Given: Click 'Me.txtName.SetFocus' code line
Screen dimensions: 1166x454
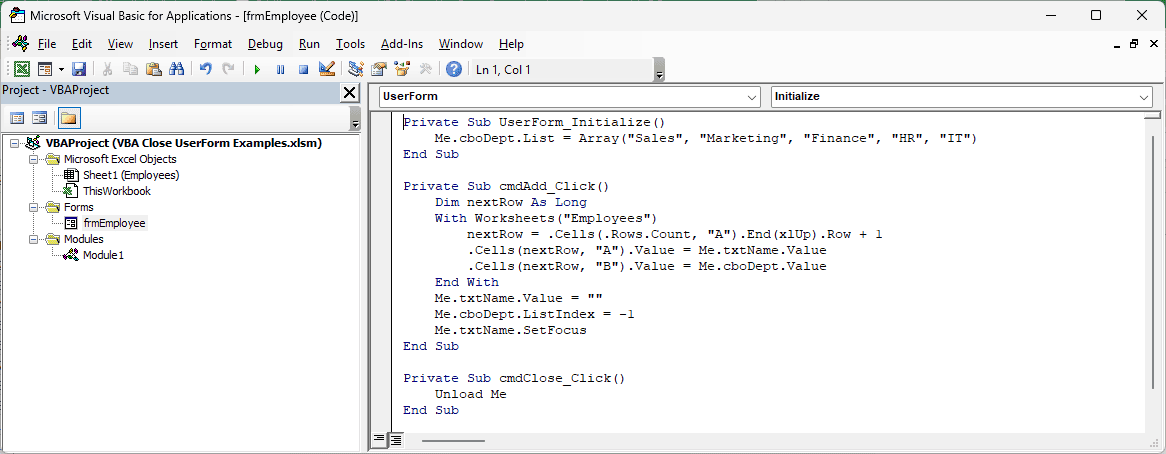Looking at the screenshot, I should [x=511, y=330].
